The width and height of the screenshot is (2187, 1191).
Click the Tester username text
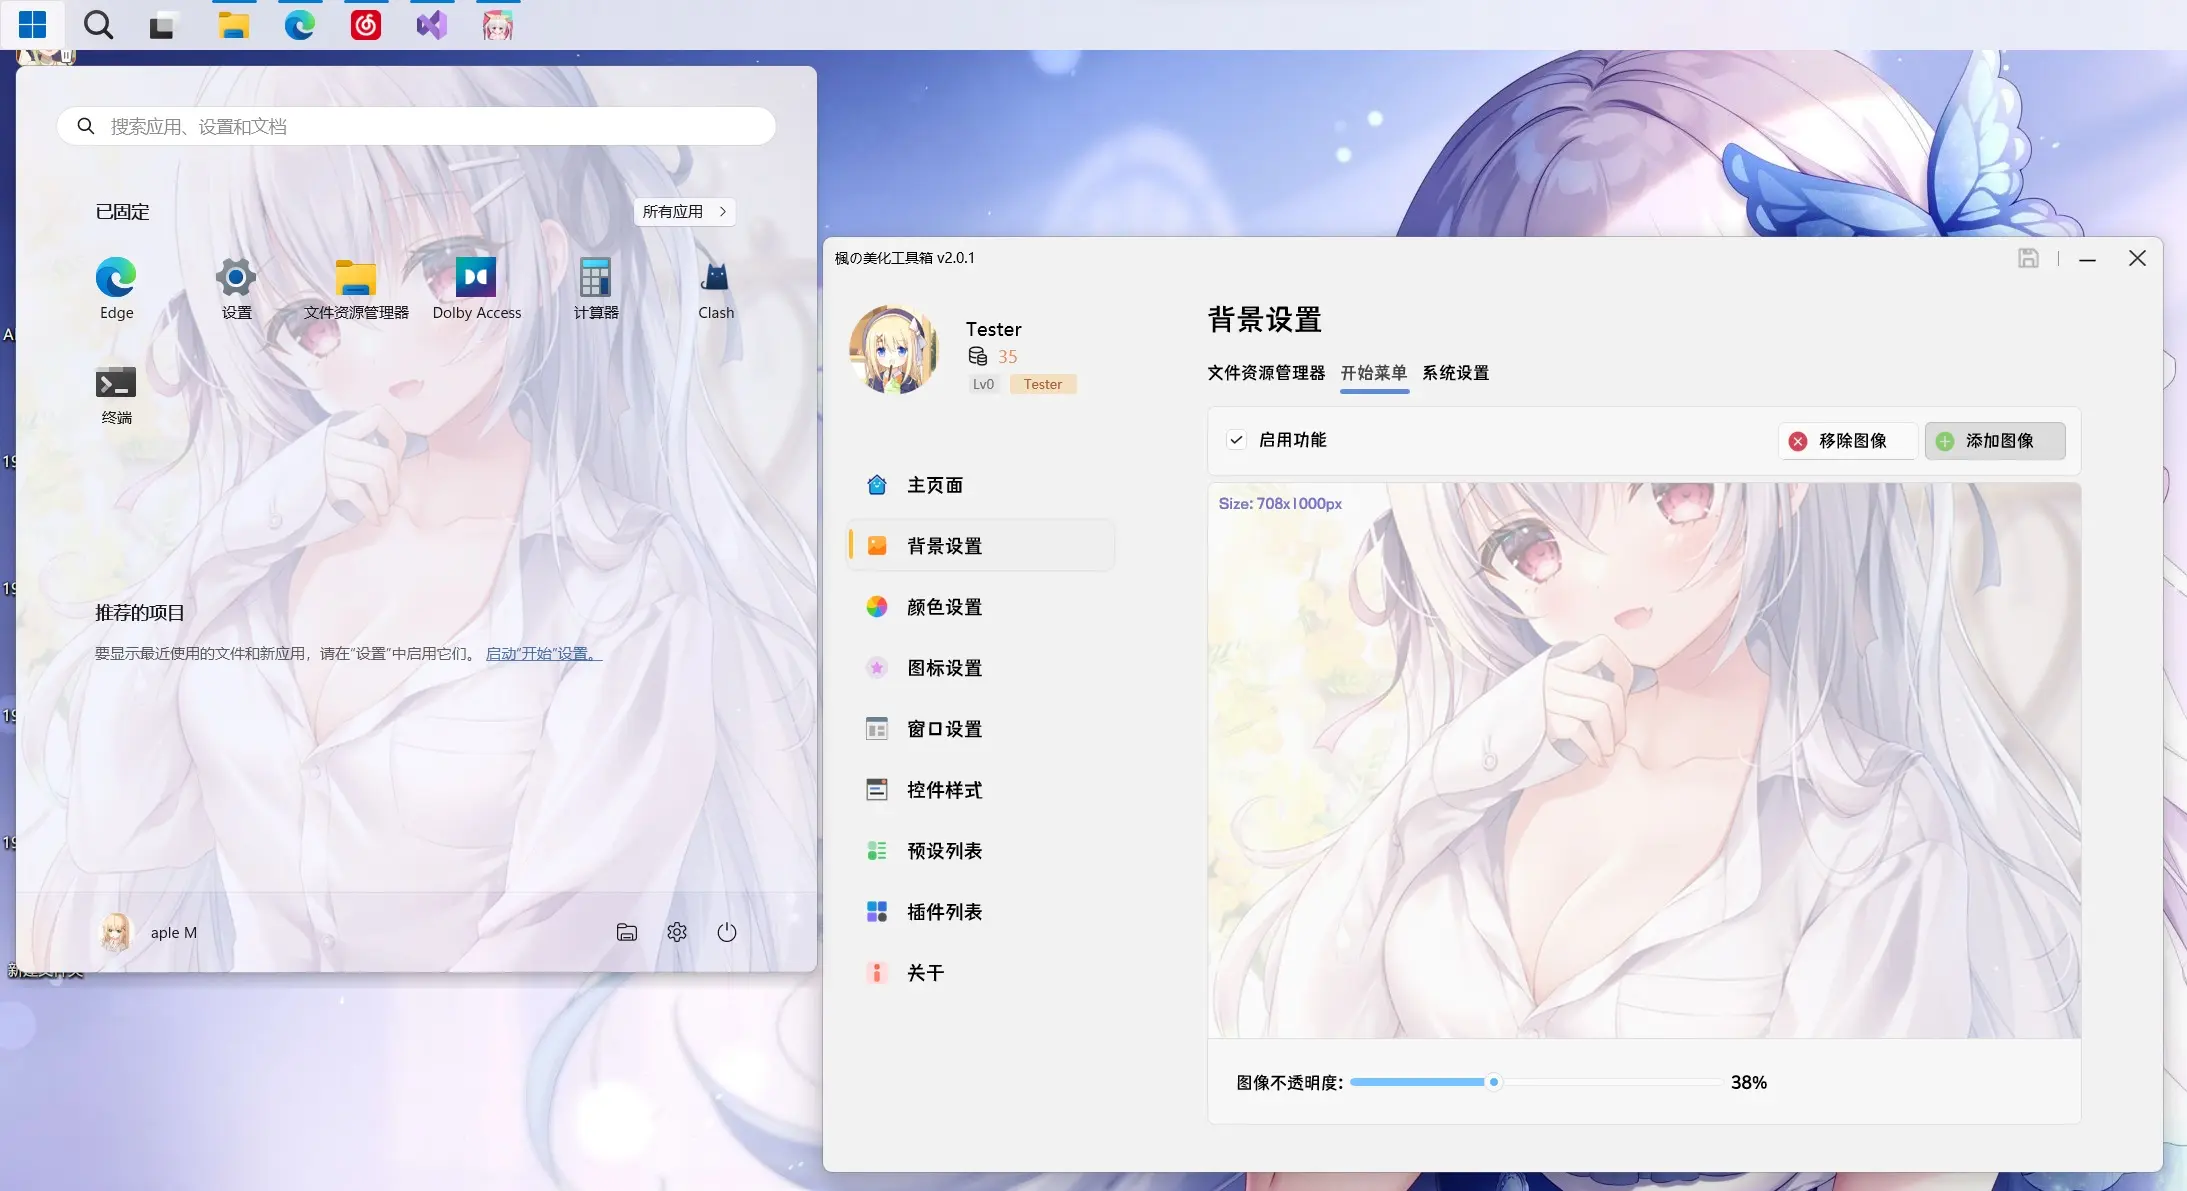(x=993, y=329)
